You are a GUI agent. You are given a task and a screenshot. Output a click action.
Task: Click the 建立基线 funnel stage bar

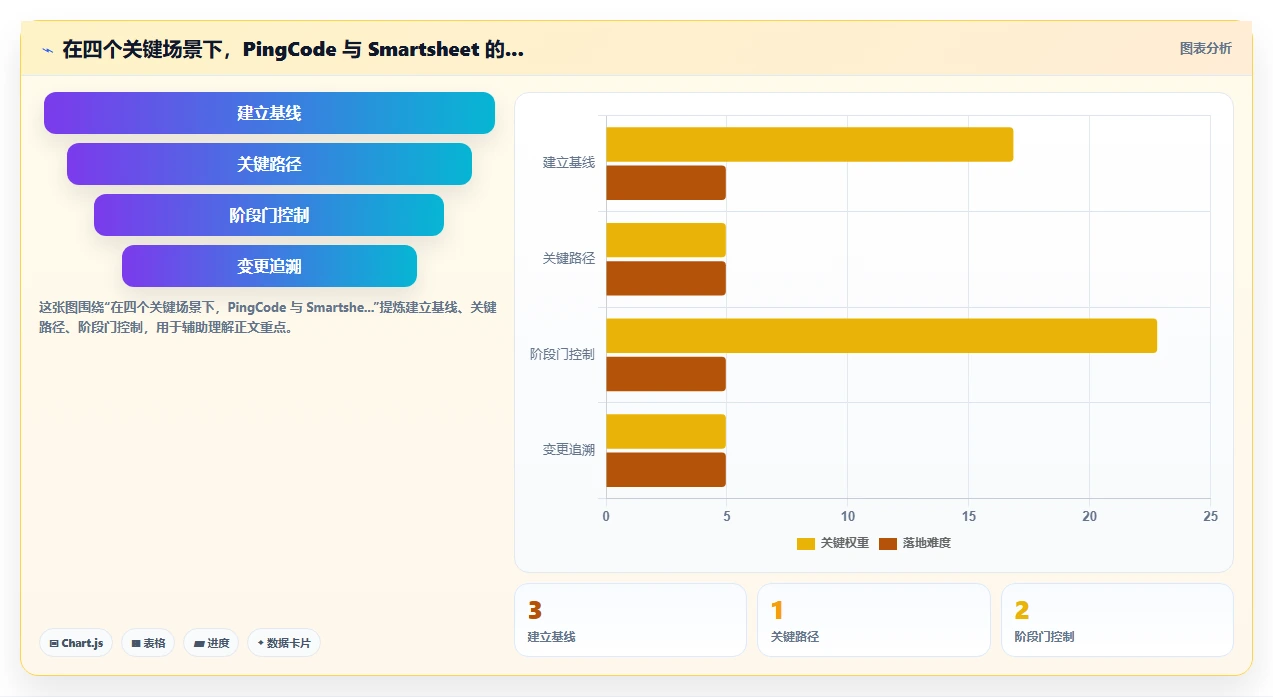pyautogui.click(x=269, y=113)
